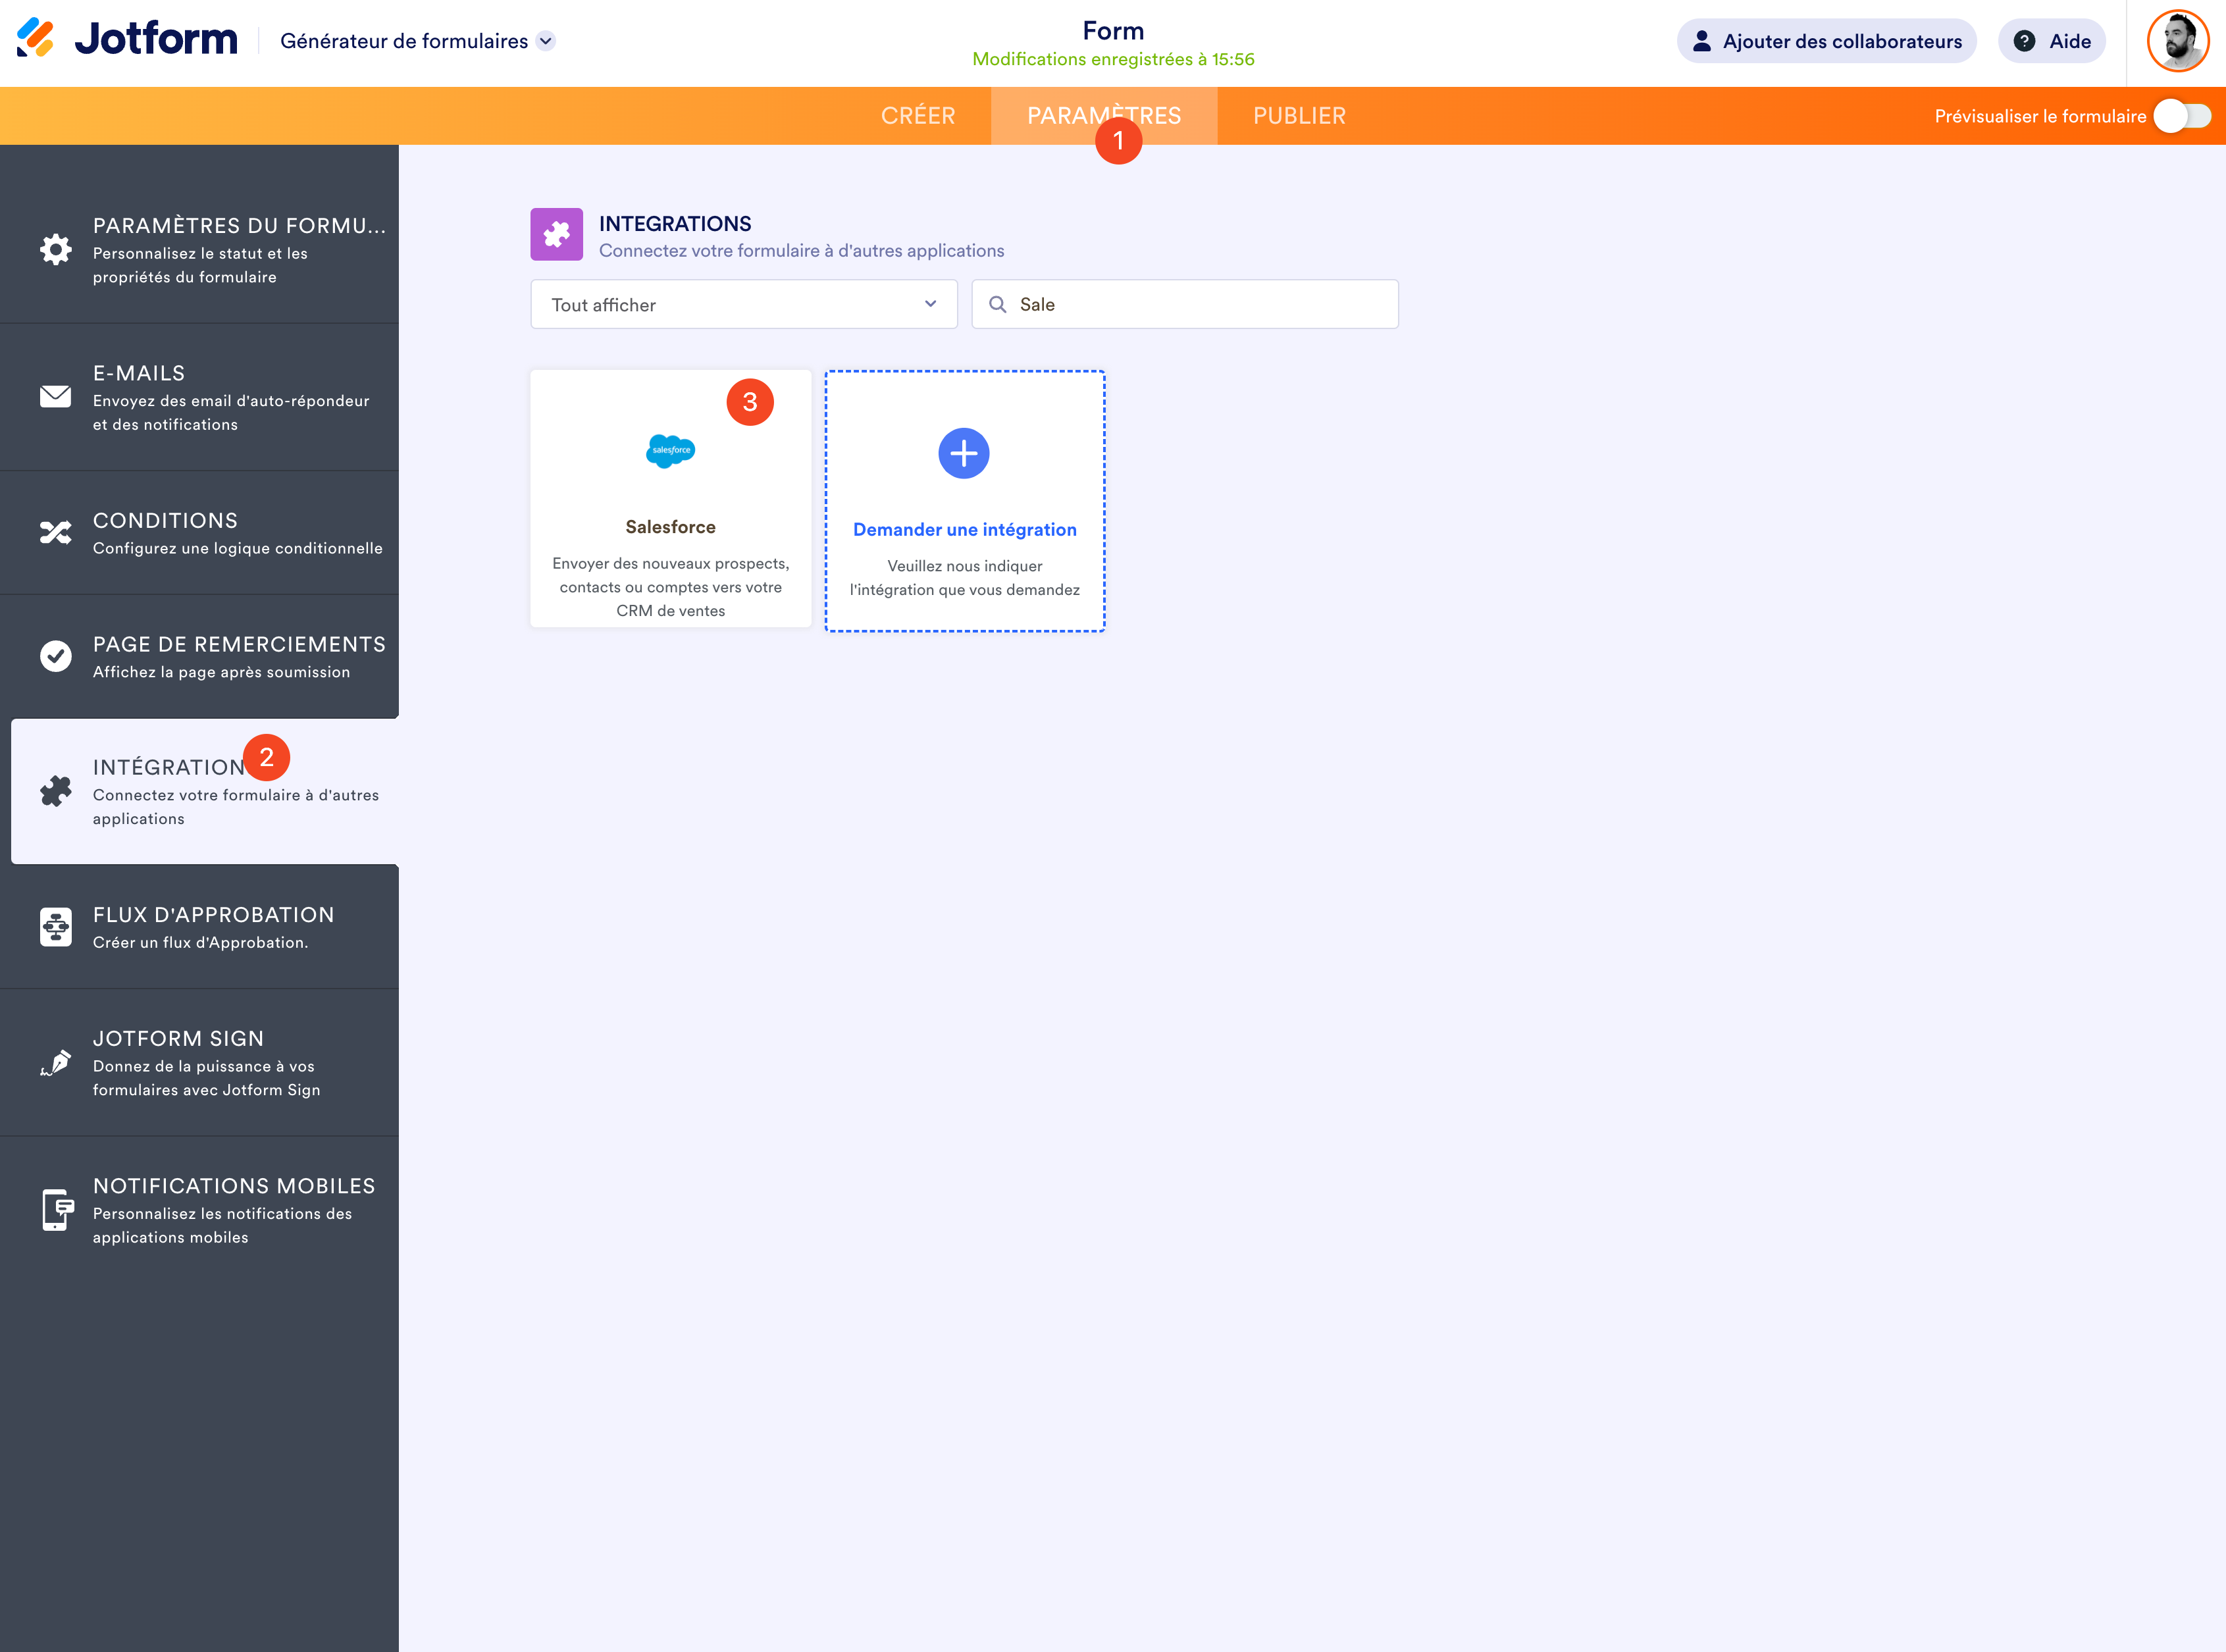The width and height of the screenshot is (2226, 1652).
Task: Open the Tout afficher category dropdown
Action: click(x=743, y=304)
